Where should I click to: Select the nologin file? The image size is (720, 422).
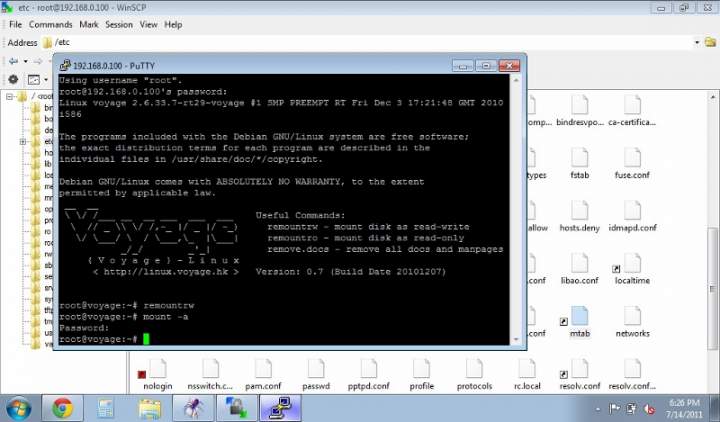(158, 375)
